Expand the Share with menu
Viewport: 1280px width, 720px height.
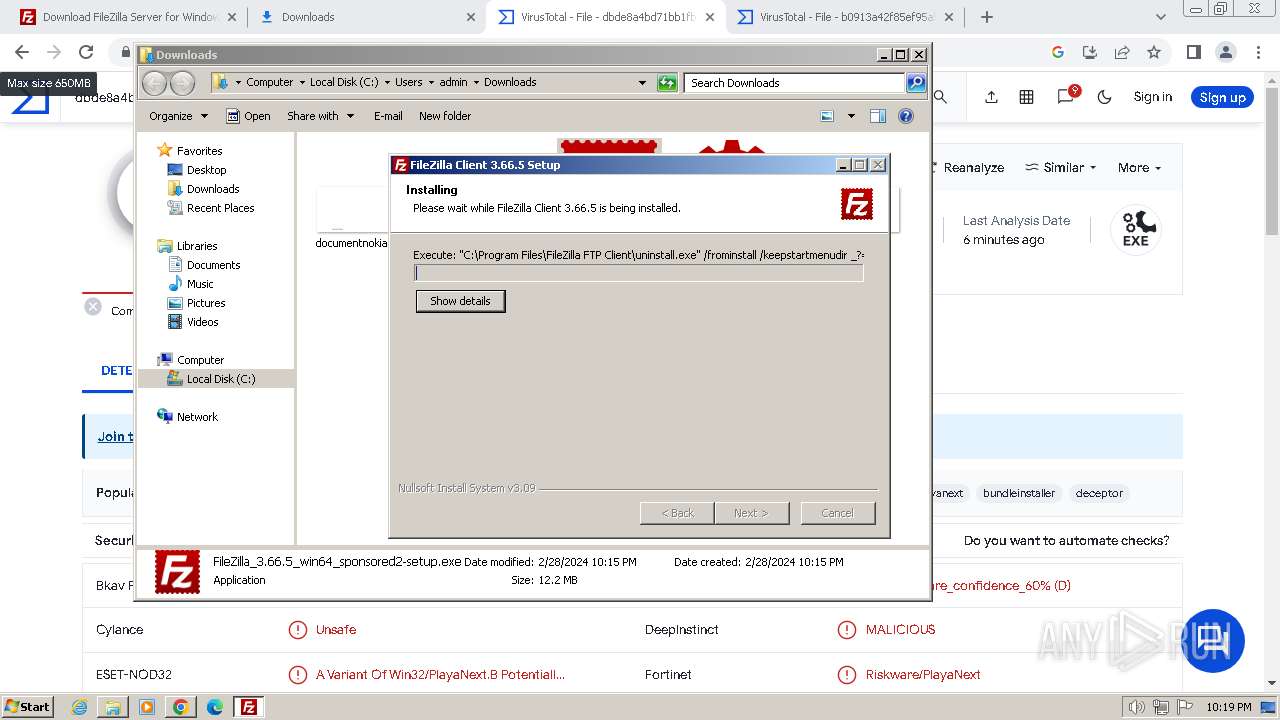click(320, 116)
